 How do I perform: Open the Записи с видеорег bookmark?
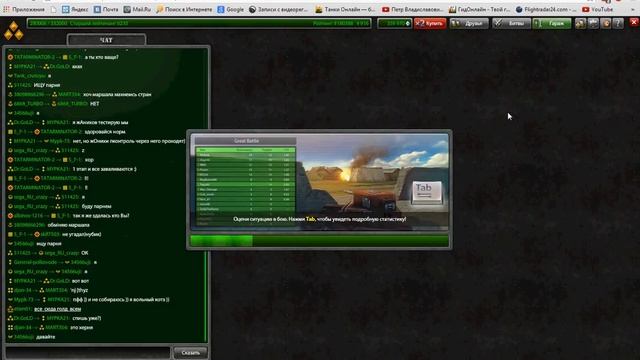(278, 9)
